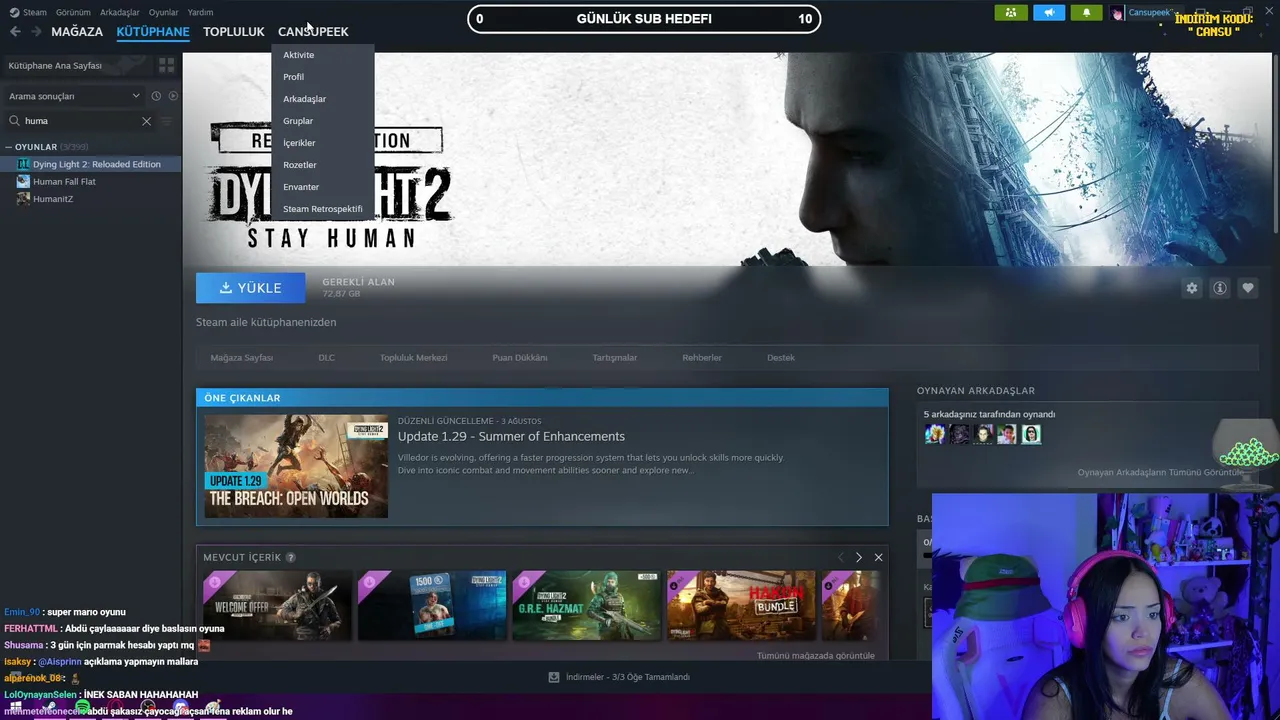Click the HumanitZ game icon

coord(24,199)
